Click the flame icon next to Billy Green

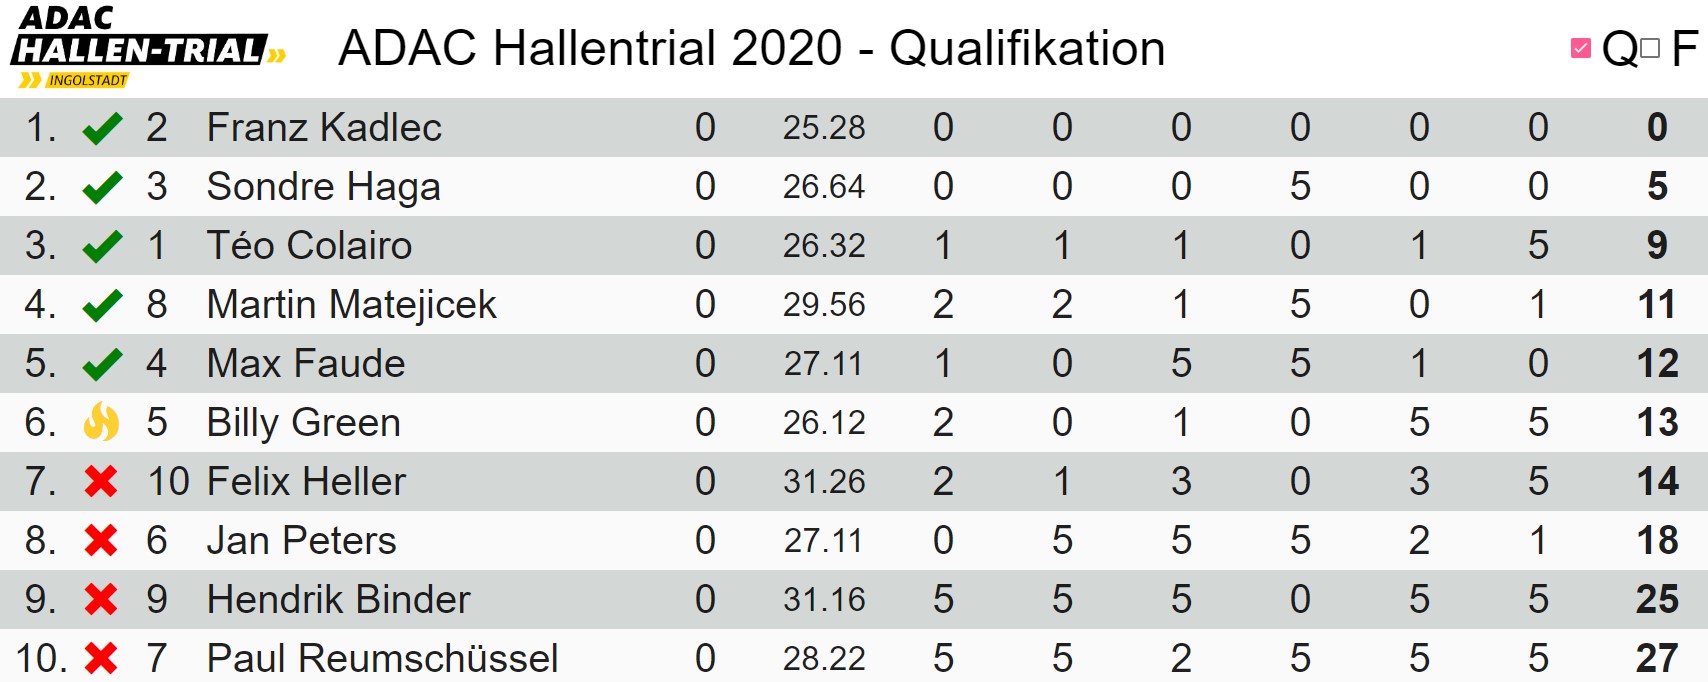click(x=101, y=422)
